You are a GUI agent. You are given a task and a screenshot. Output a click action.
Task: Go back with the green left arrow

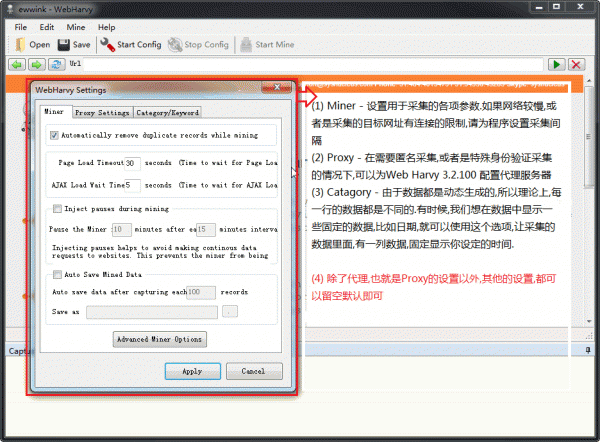17,65
